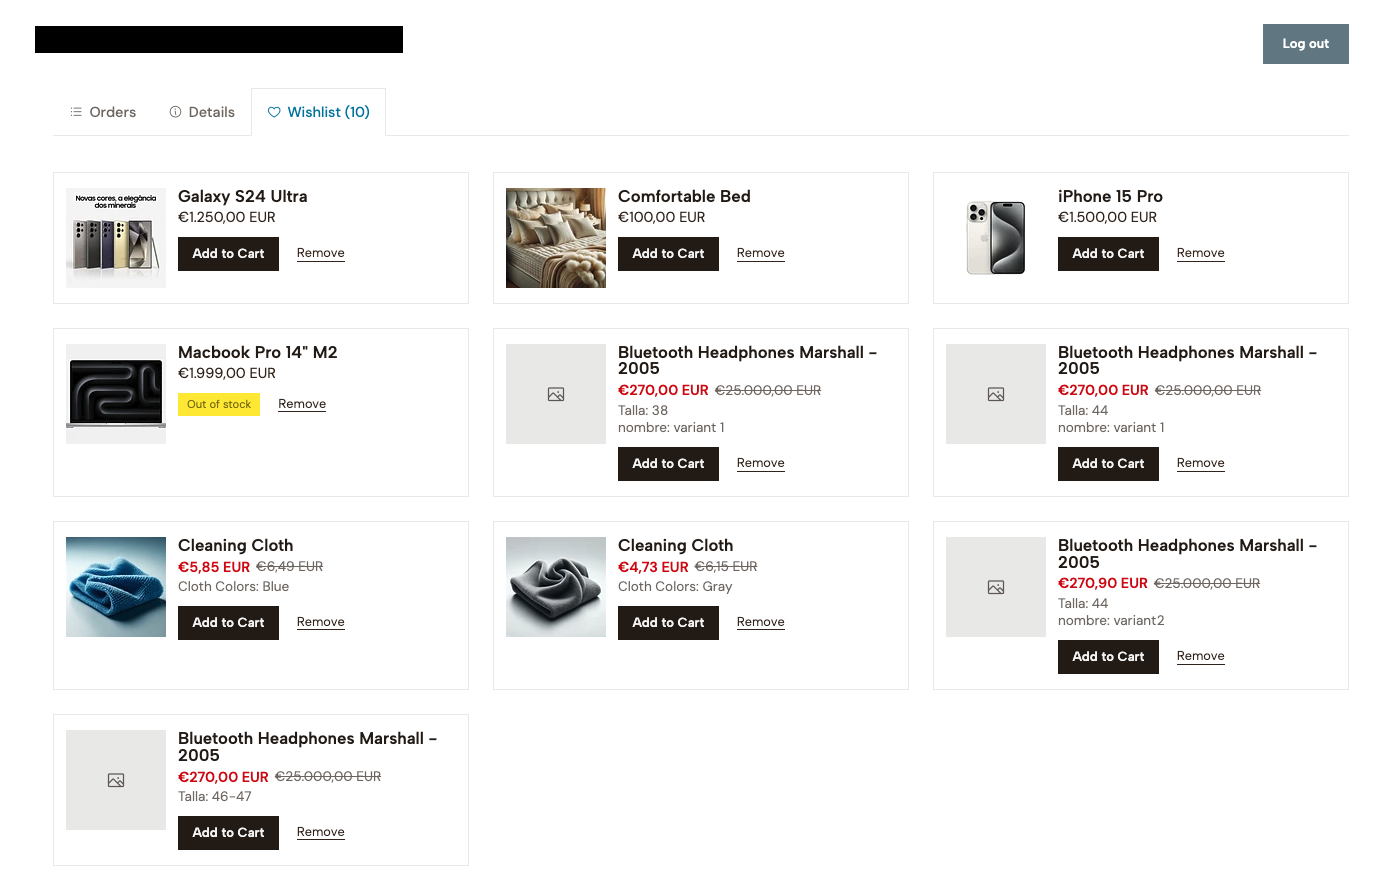
Task: Add variant2 Bluetooth Headphones to cart
Action: tap(1108, 656)
